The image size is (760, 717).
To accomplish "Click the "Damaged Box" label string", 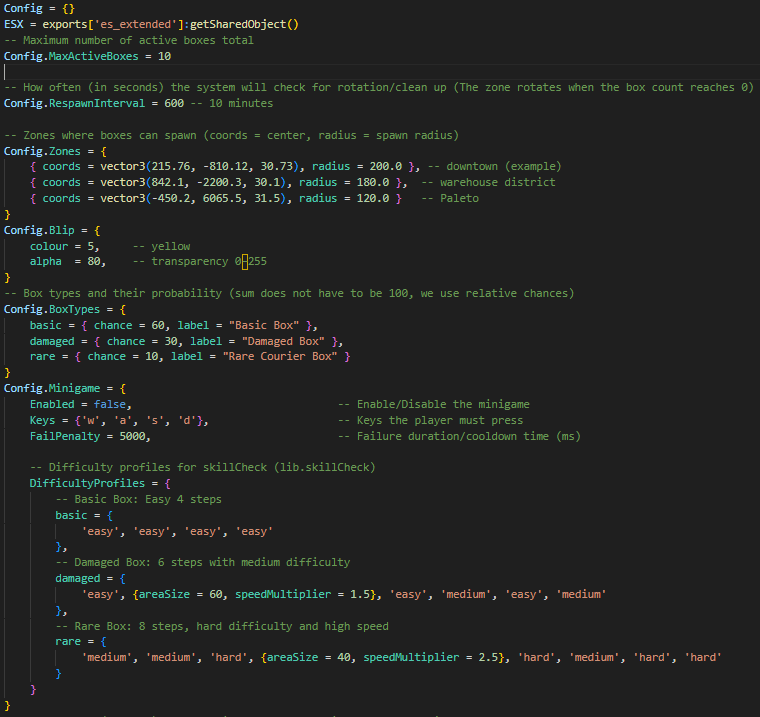I will coord(283,341).
